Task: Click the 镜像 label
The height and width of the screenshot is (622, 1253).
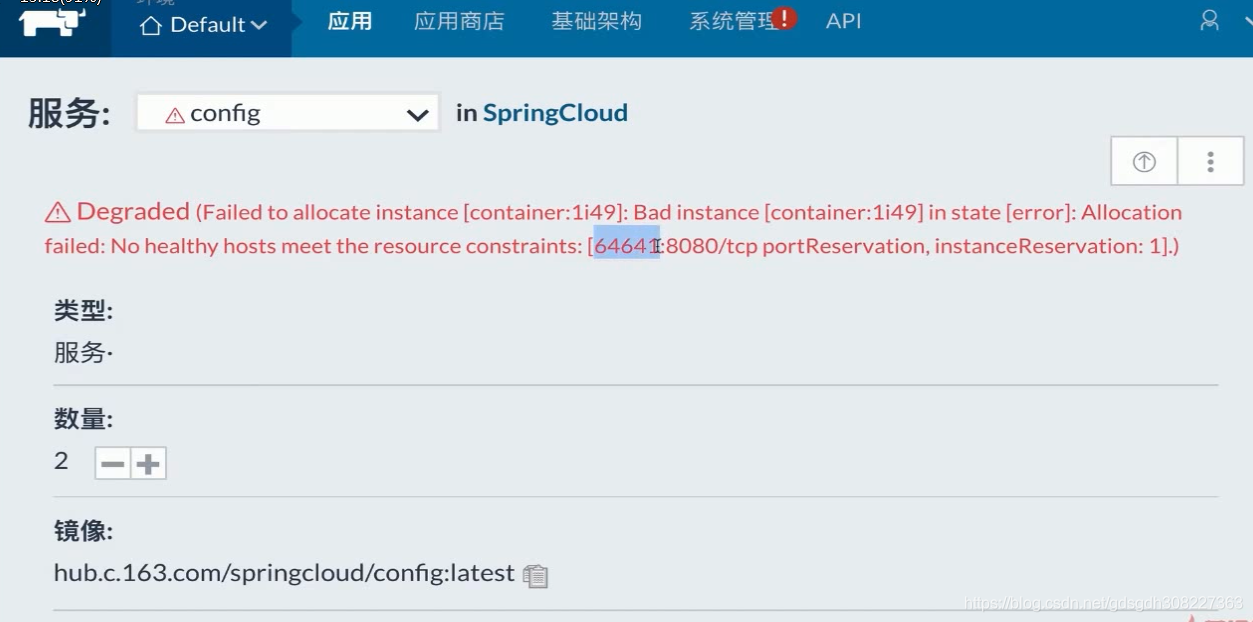Action: coord(83,531)
